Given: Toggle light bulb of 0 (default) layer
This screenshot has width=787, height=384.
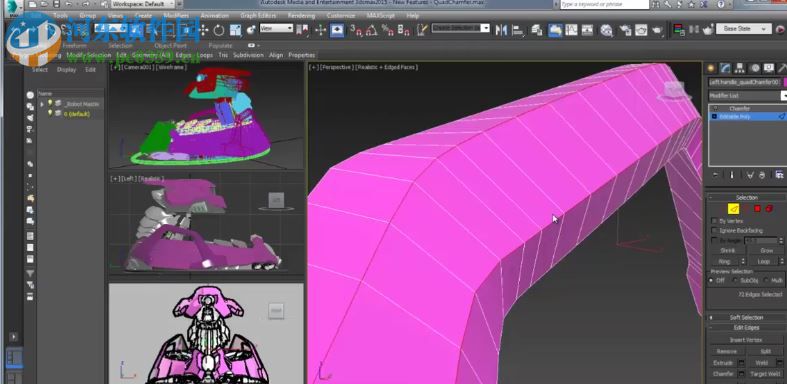Looking at the screenshot, I should coord(50,113).
